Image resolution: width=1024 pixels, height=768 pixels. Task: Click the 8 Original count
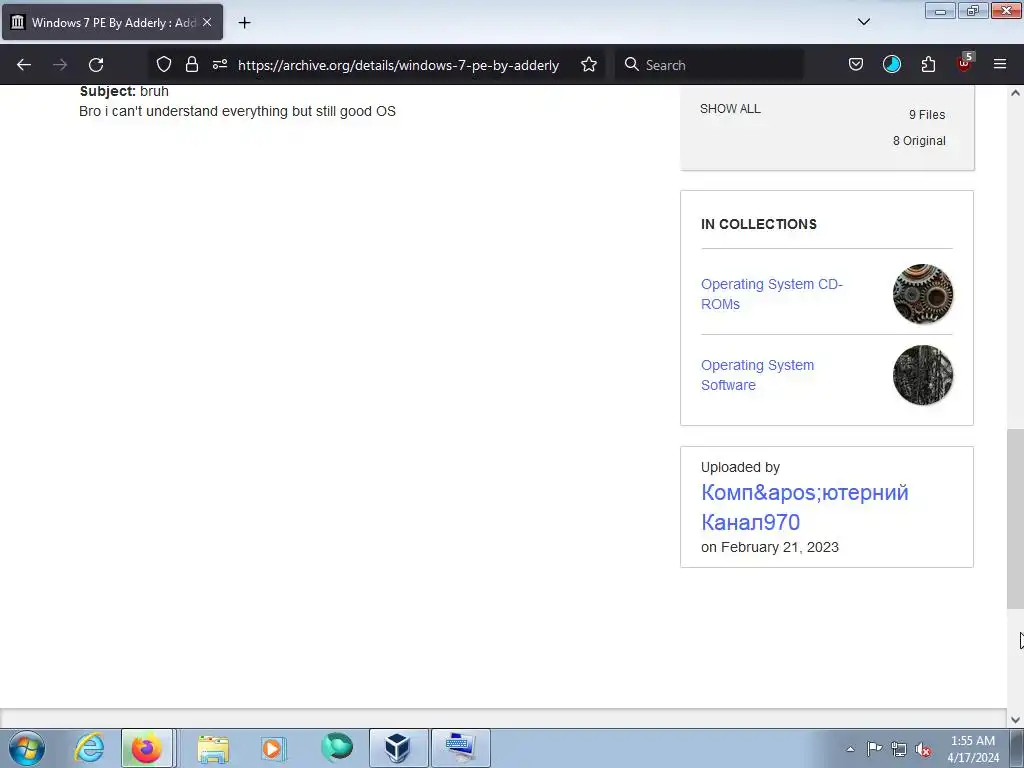point(919,141)
